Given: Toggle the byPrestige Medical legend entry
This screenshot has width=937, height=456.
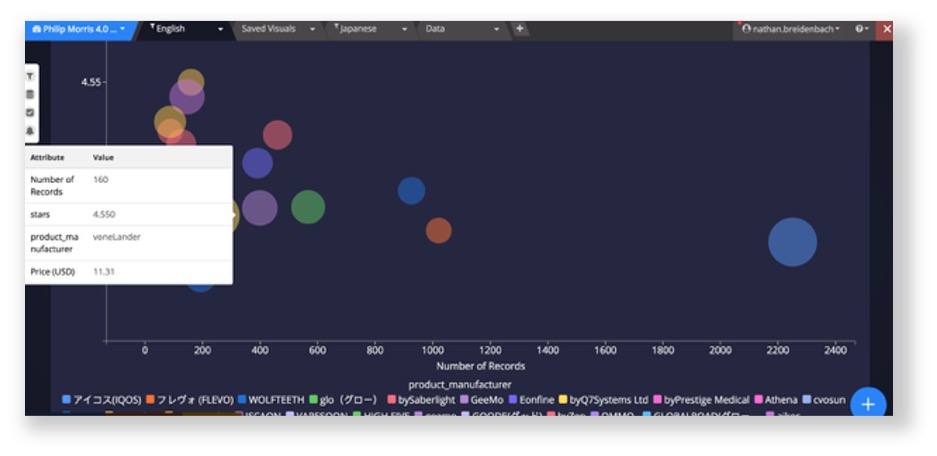Looking at the screenshot, I should point(701,400).
